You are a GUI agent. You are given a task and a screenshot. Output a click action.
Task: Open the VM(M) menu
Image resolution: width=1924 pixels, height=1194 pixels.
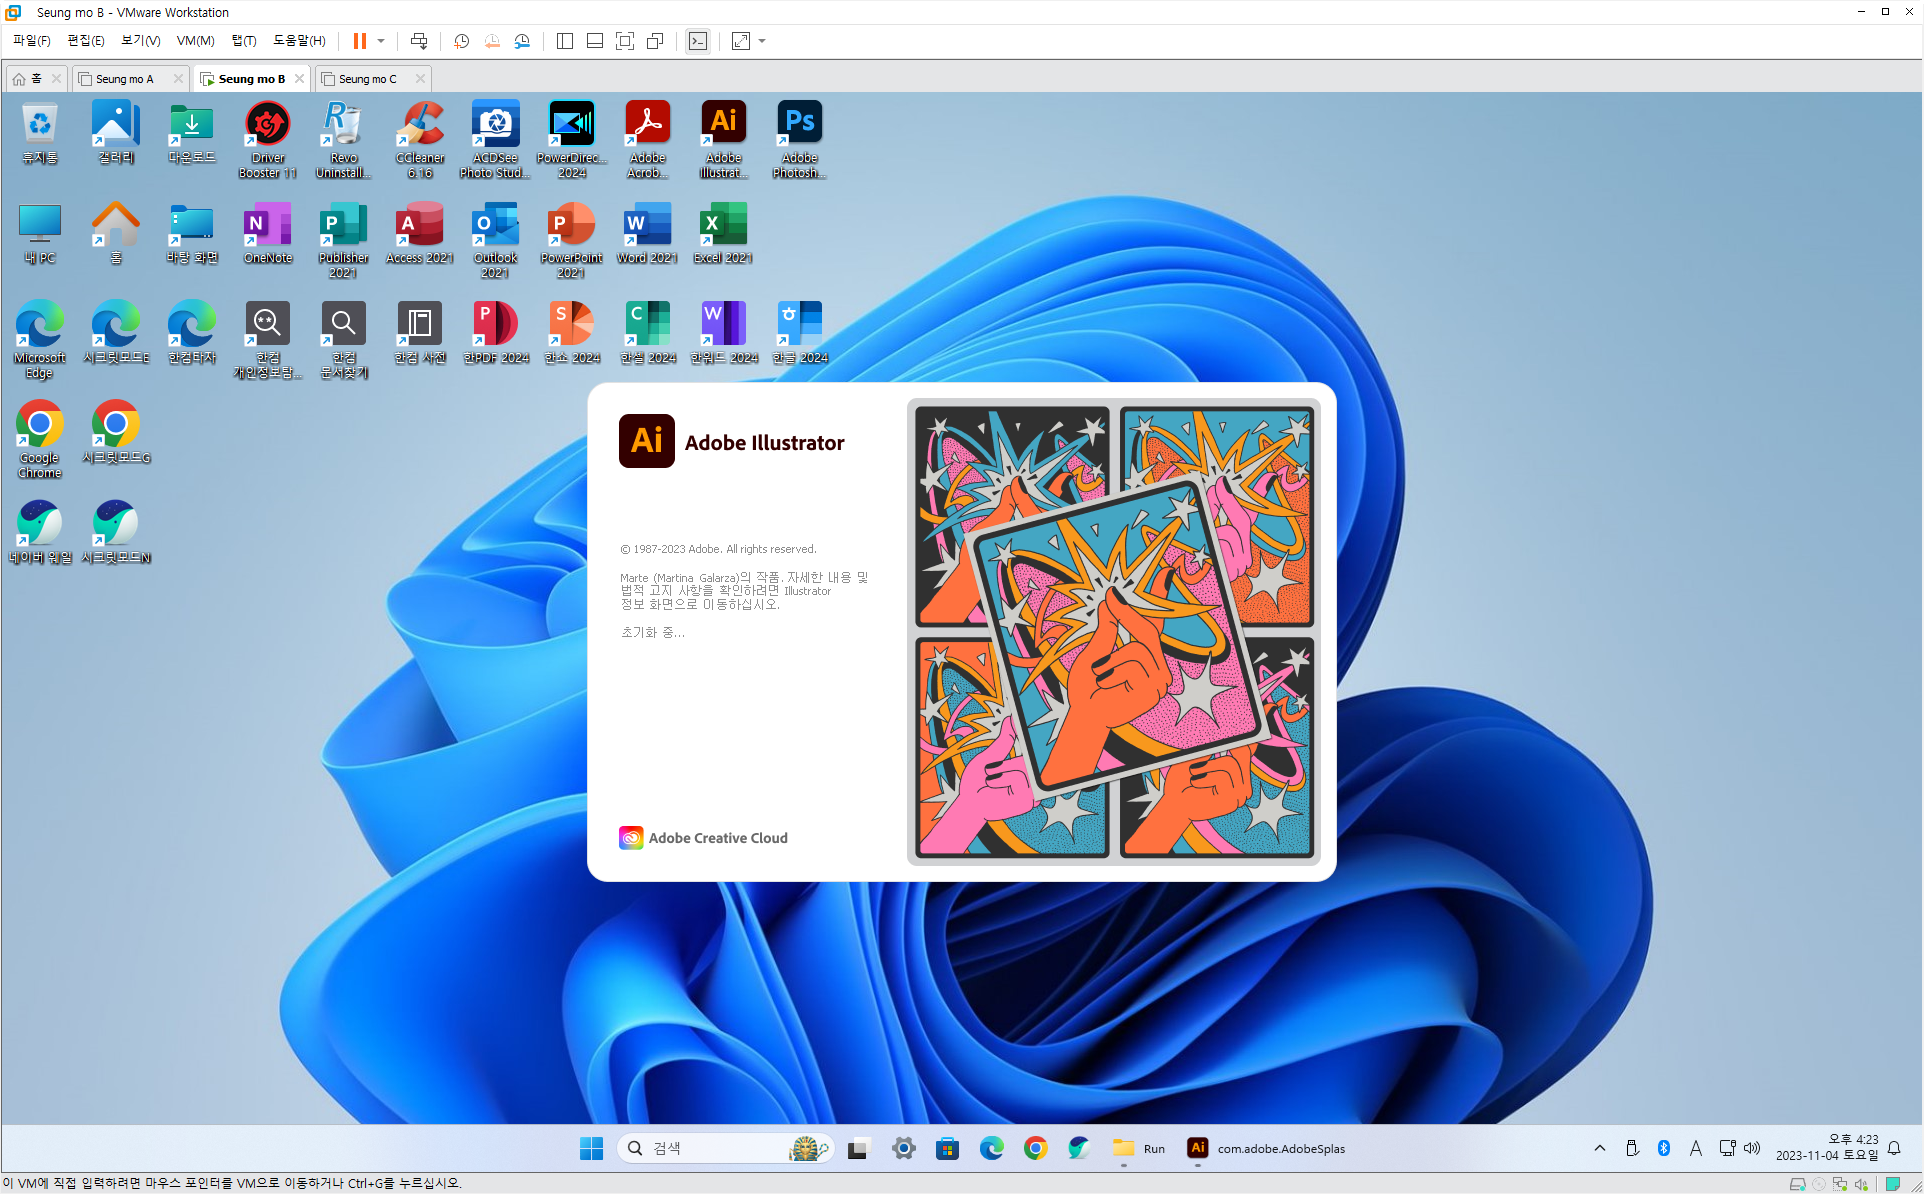point(195,41)
